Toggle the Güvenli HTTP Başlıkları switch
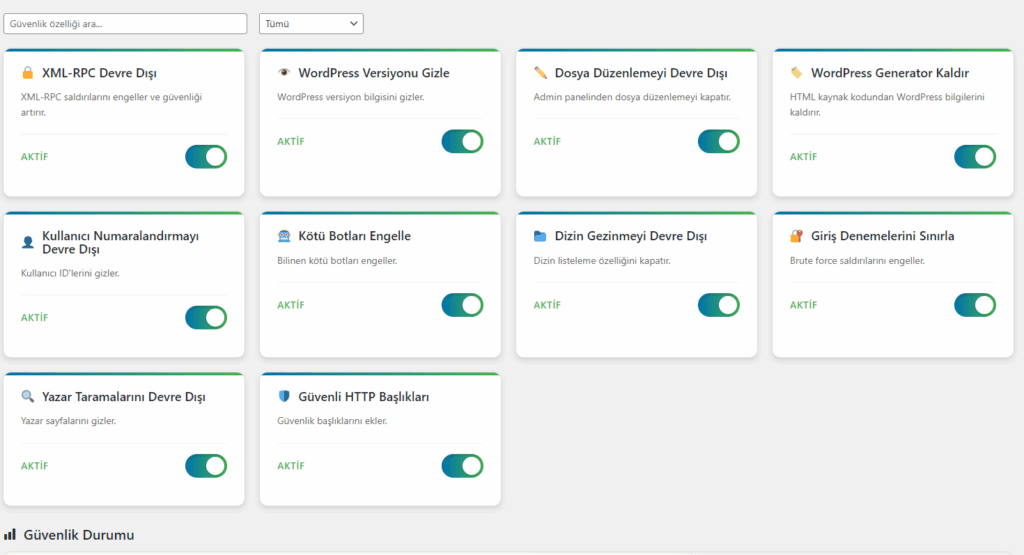This screenshot has height=555, width=1024. pyautogui.click(x=462, y=466)
